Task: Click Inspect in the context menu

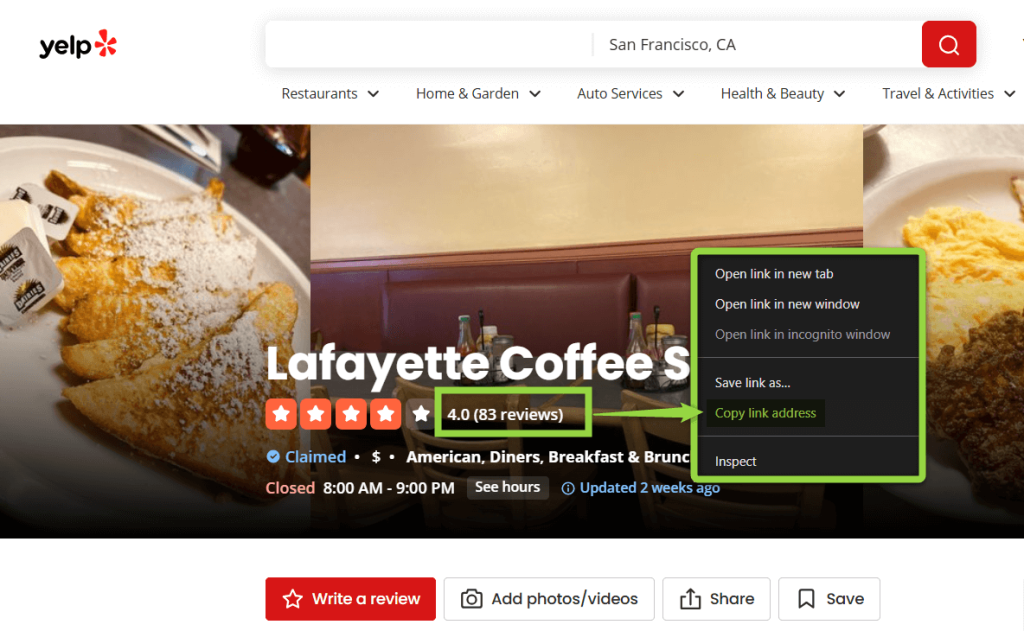Action: pyautogui.click(x=735, y=461)
